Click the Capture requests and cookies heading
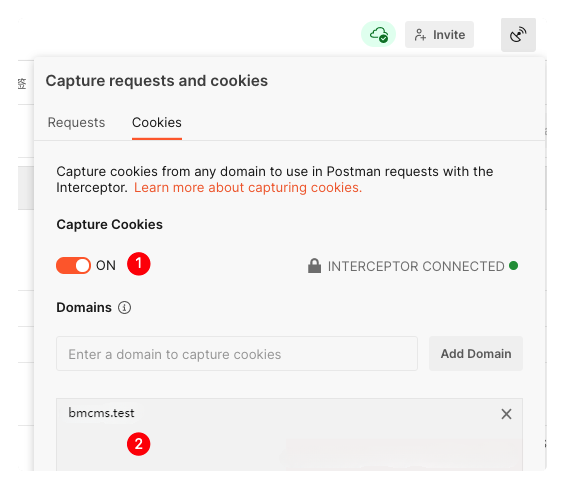This screenshot has width=565, height=489. [157, 81]
